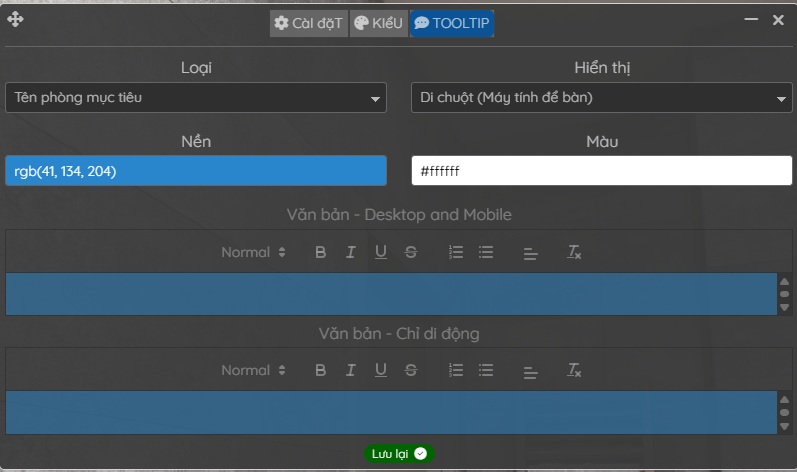Toggle underline in Desktop and Mobile editor
797x472 pixels.
[x=381, y=252]
